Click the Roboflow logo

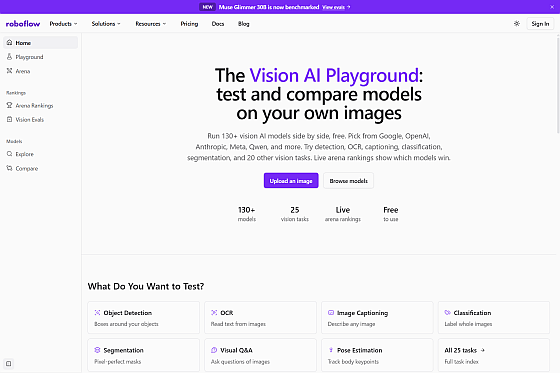click(x=23, y=24)
